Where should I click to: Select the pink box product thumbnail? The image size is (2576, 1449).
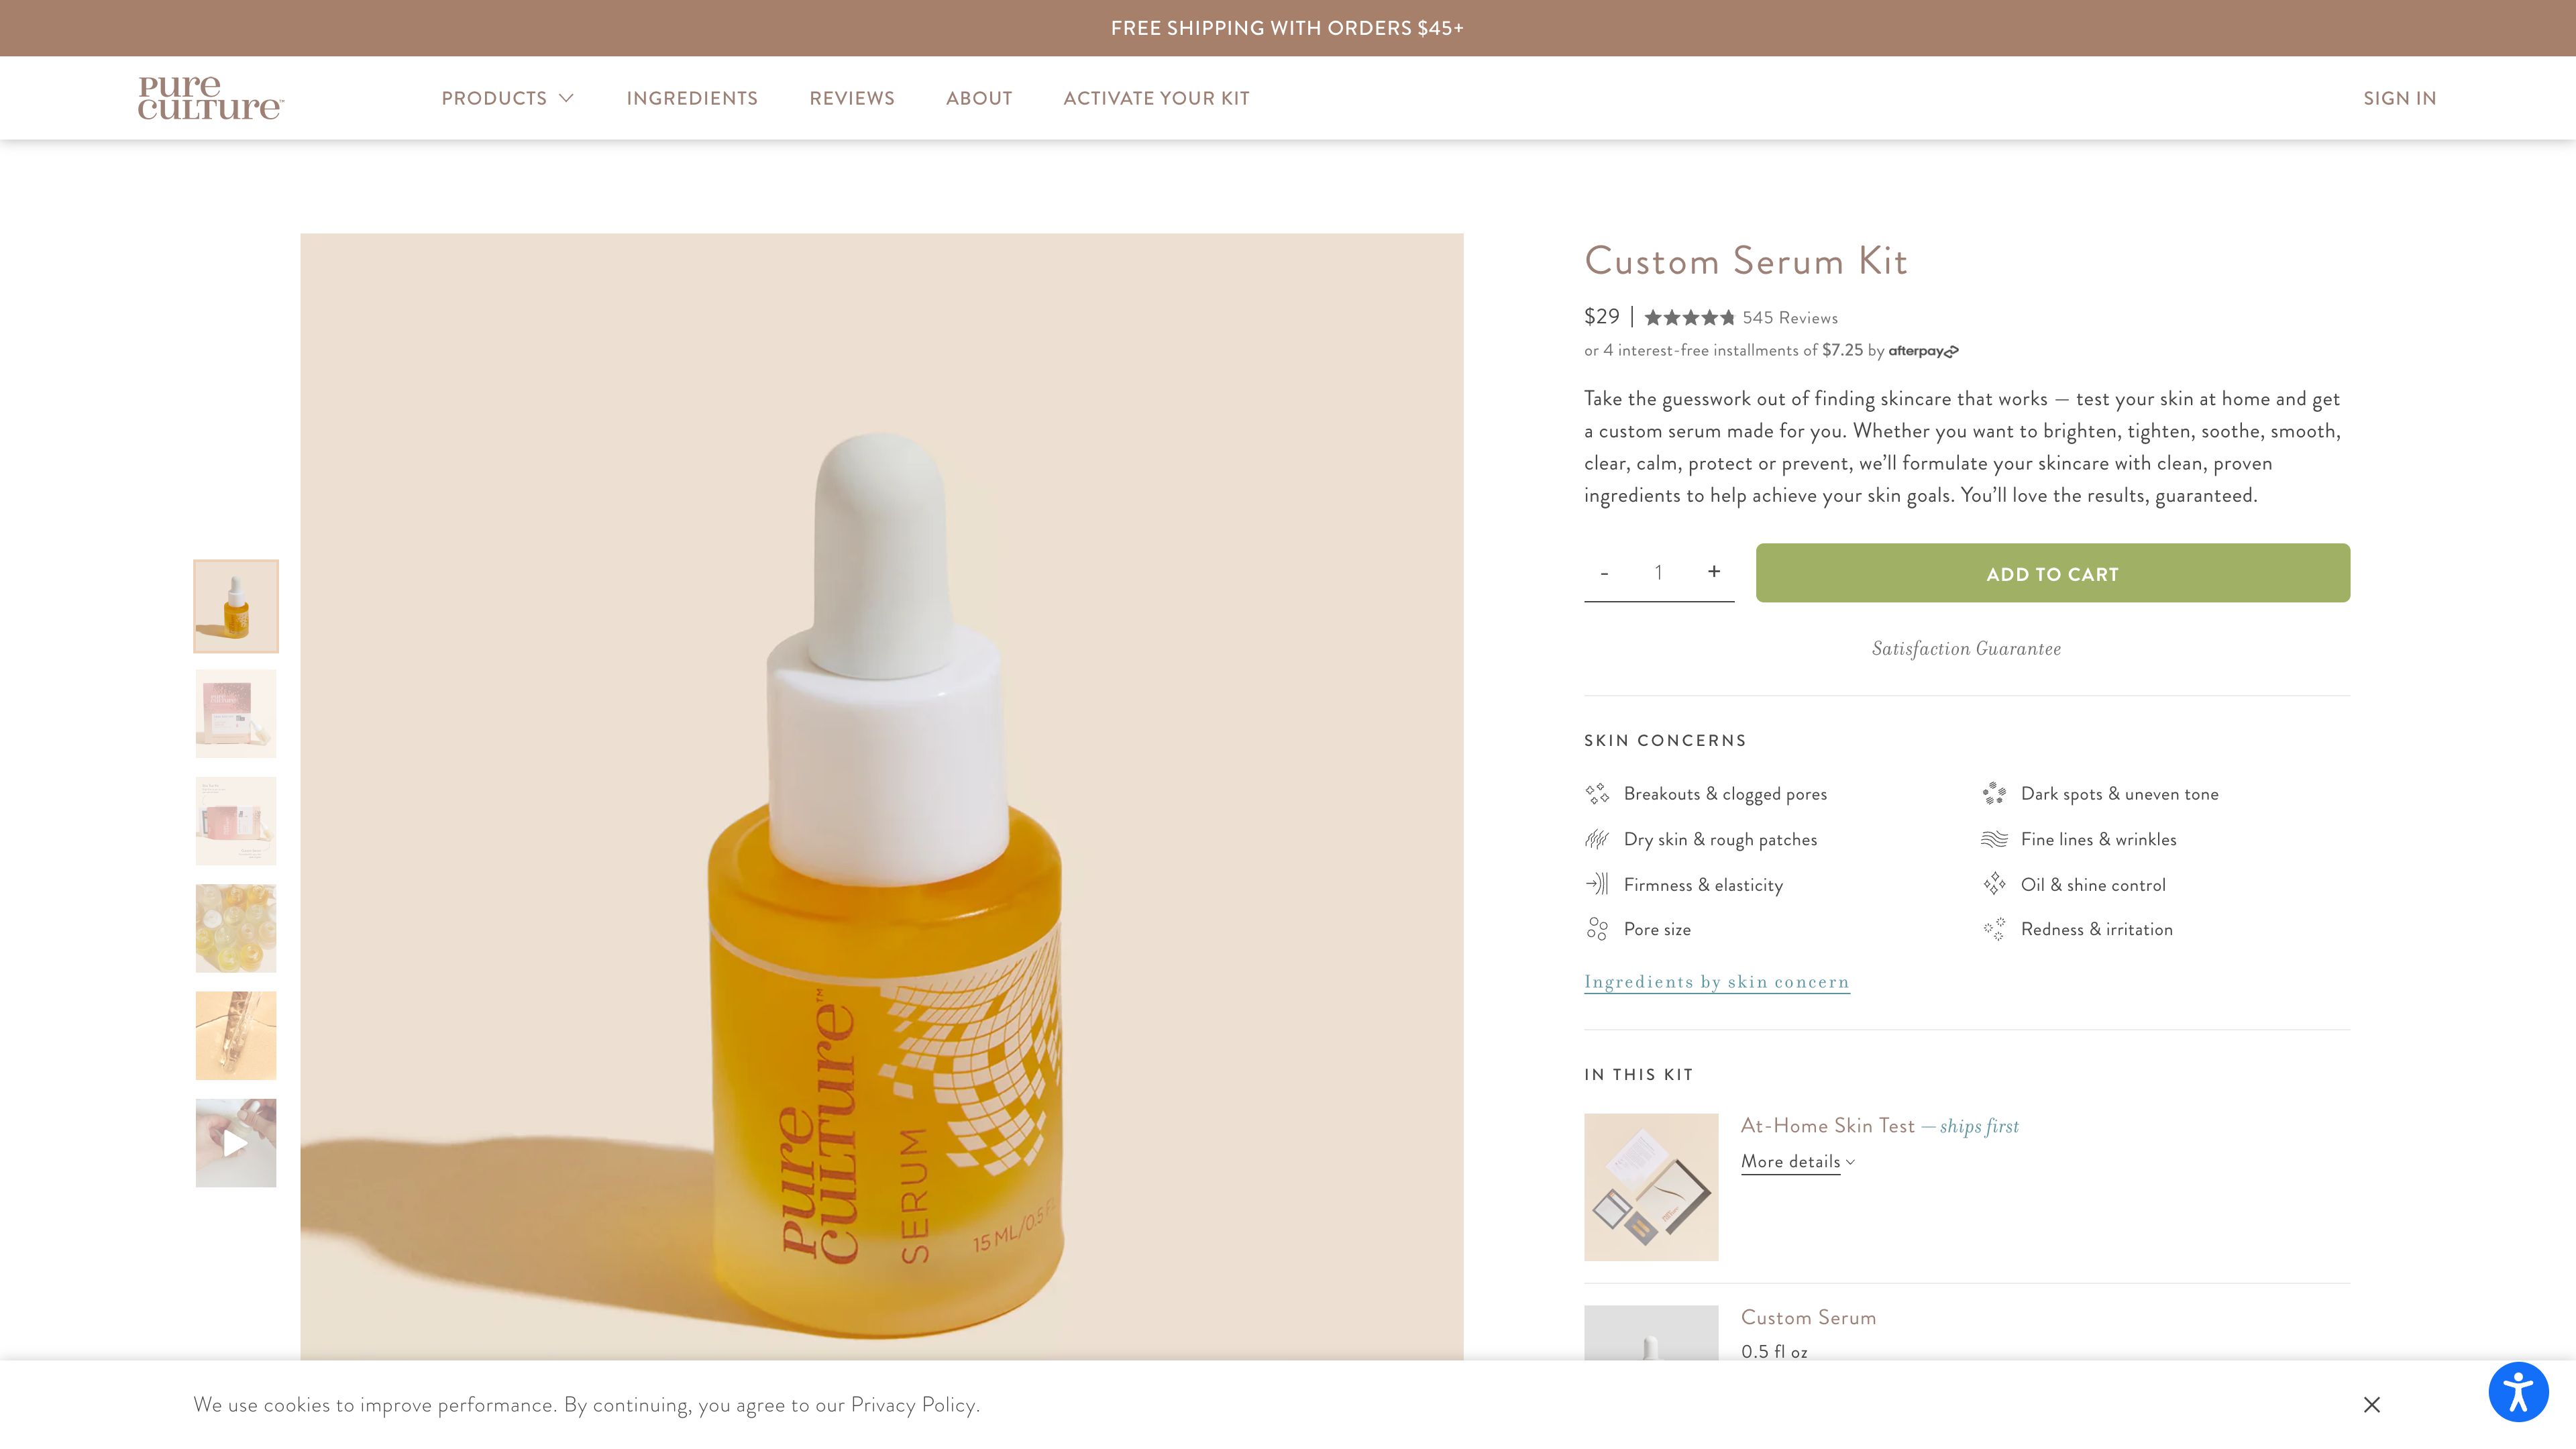[x=236, y=714]
